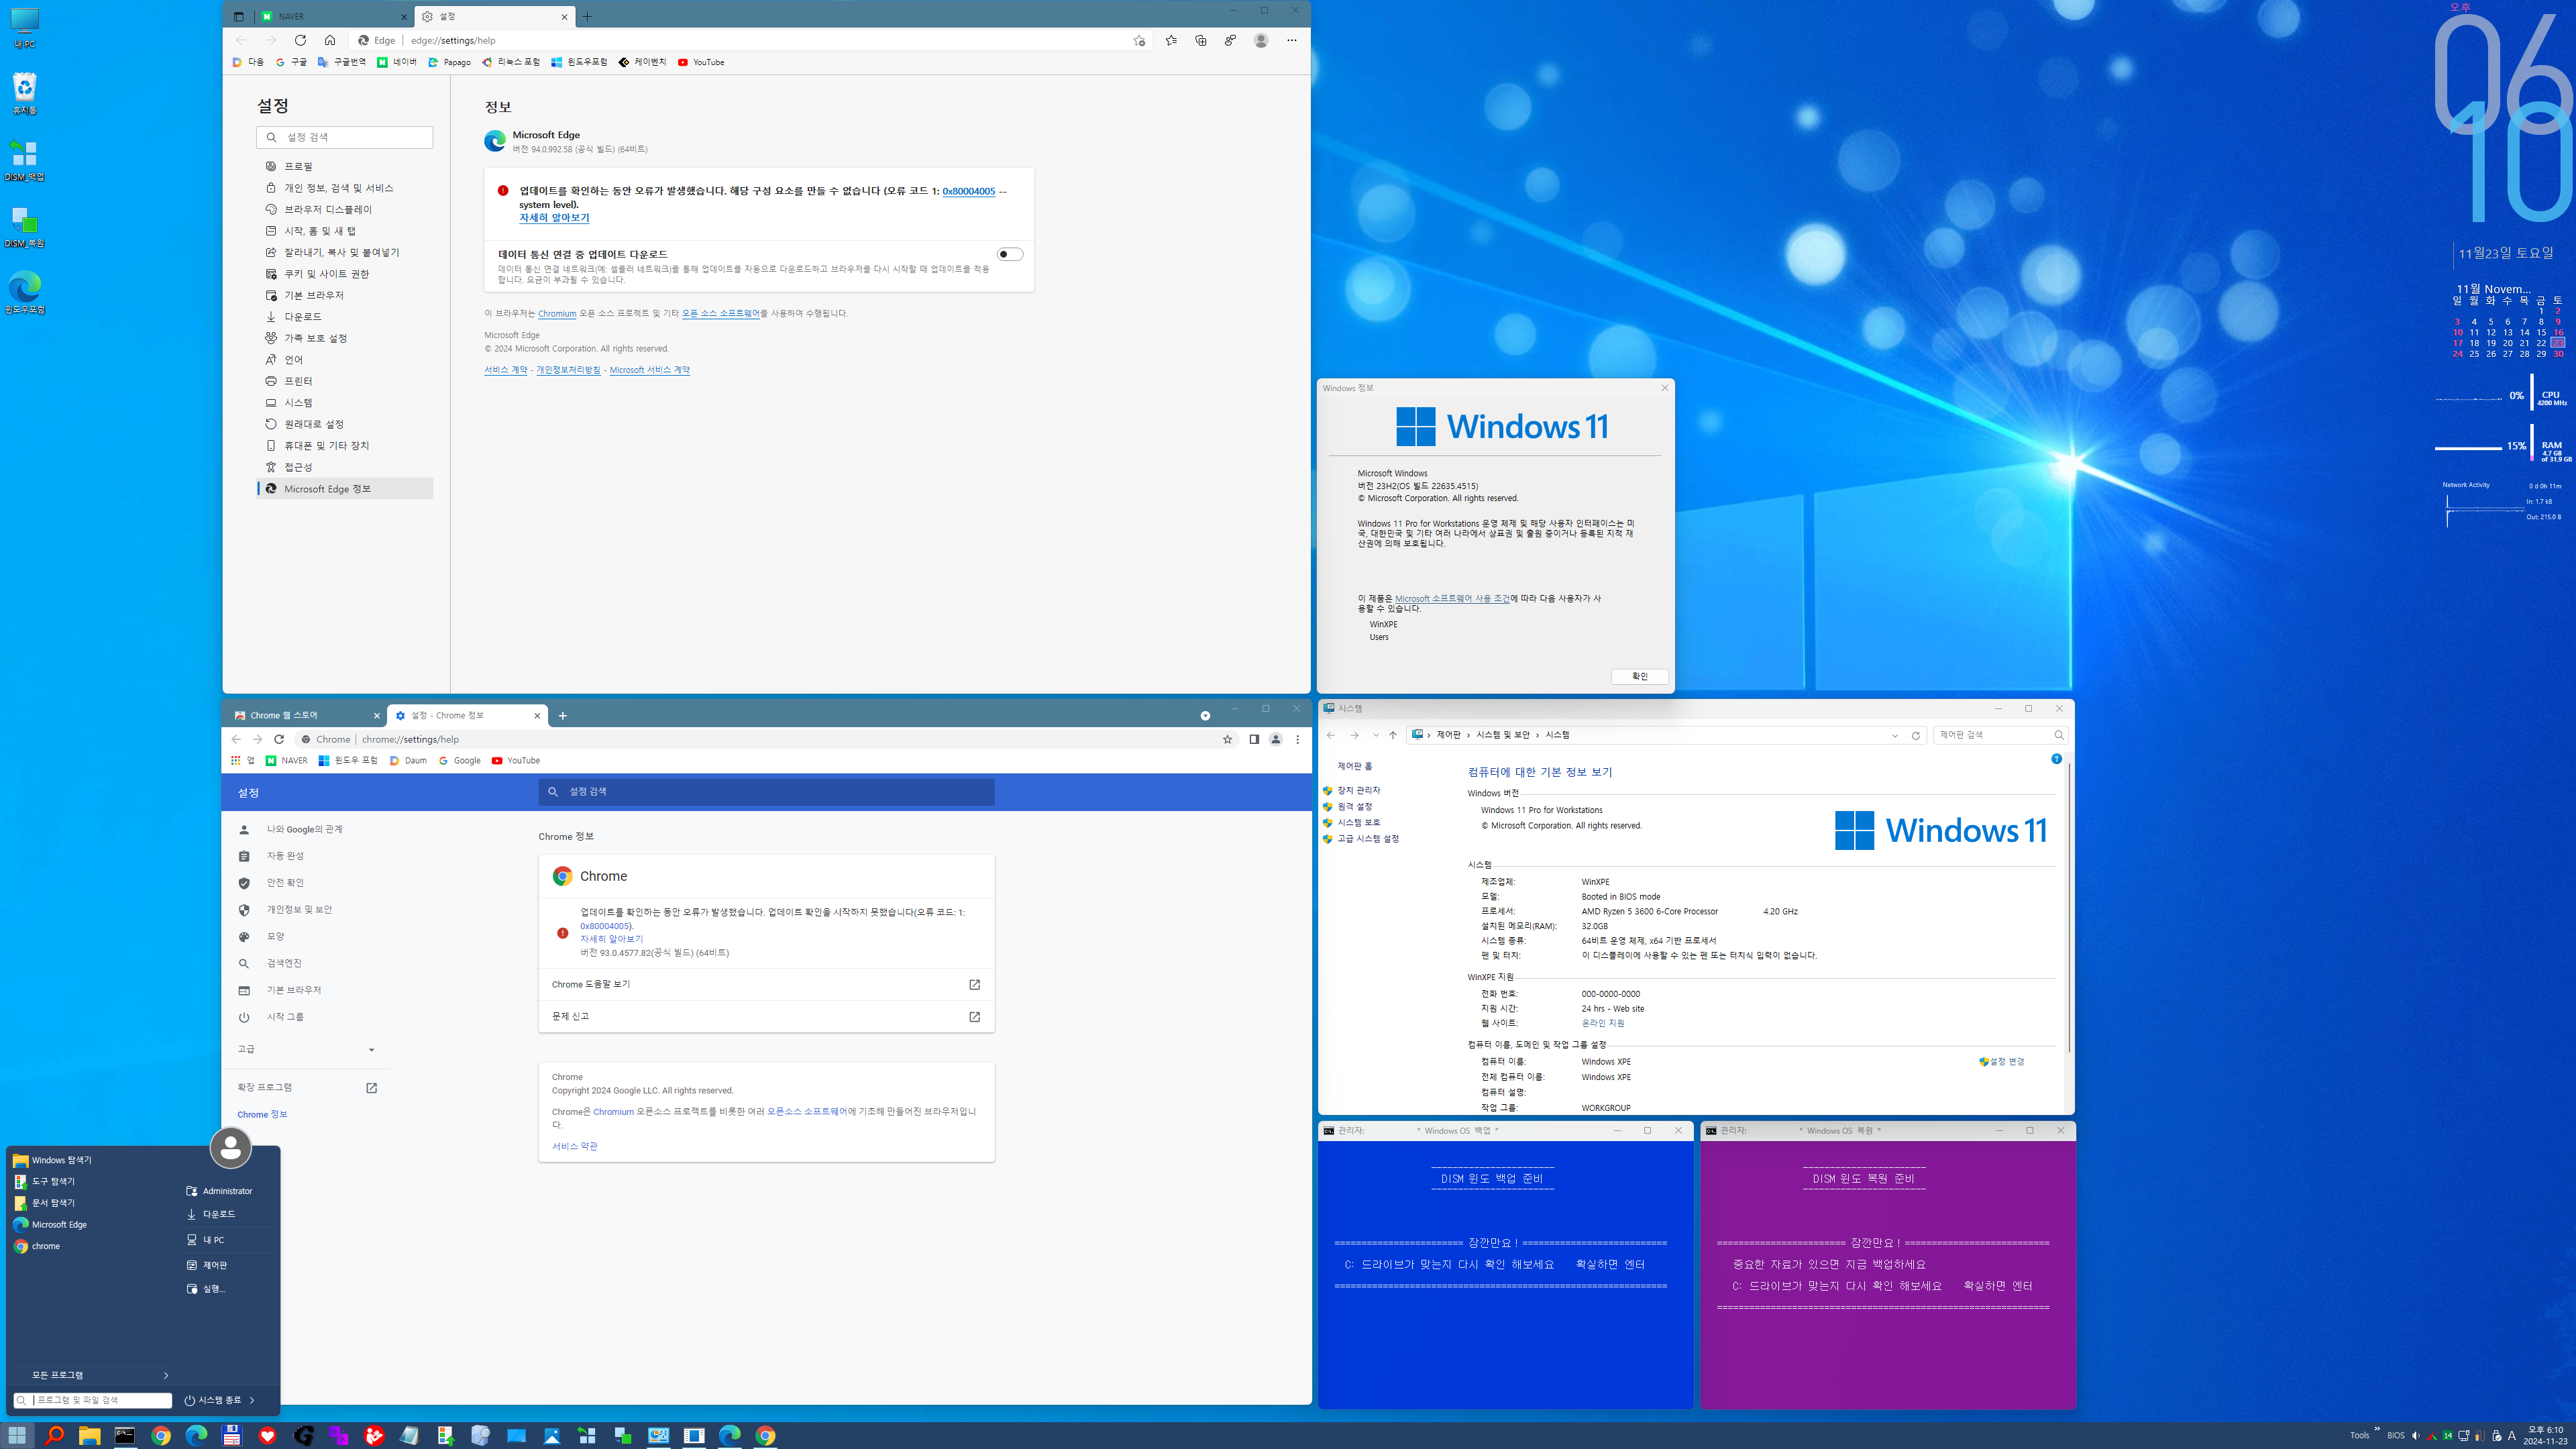Click Chrome reload page icon
The height and width of the screenshot is (1449, 2576).
coord(279,739)
